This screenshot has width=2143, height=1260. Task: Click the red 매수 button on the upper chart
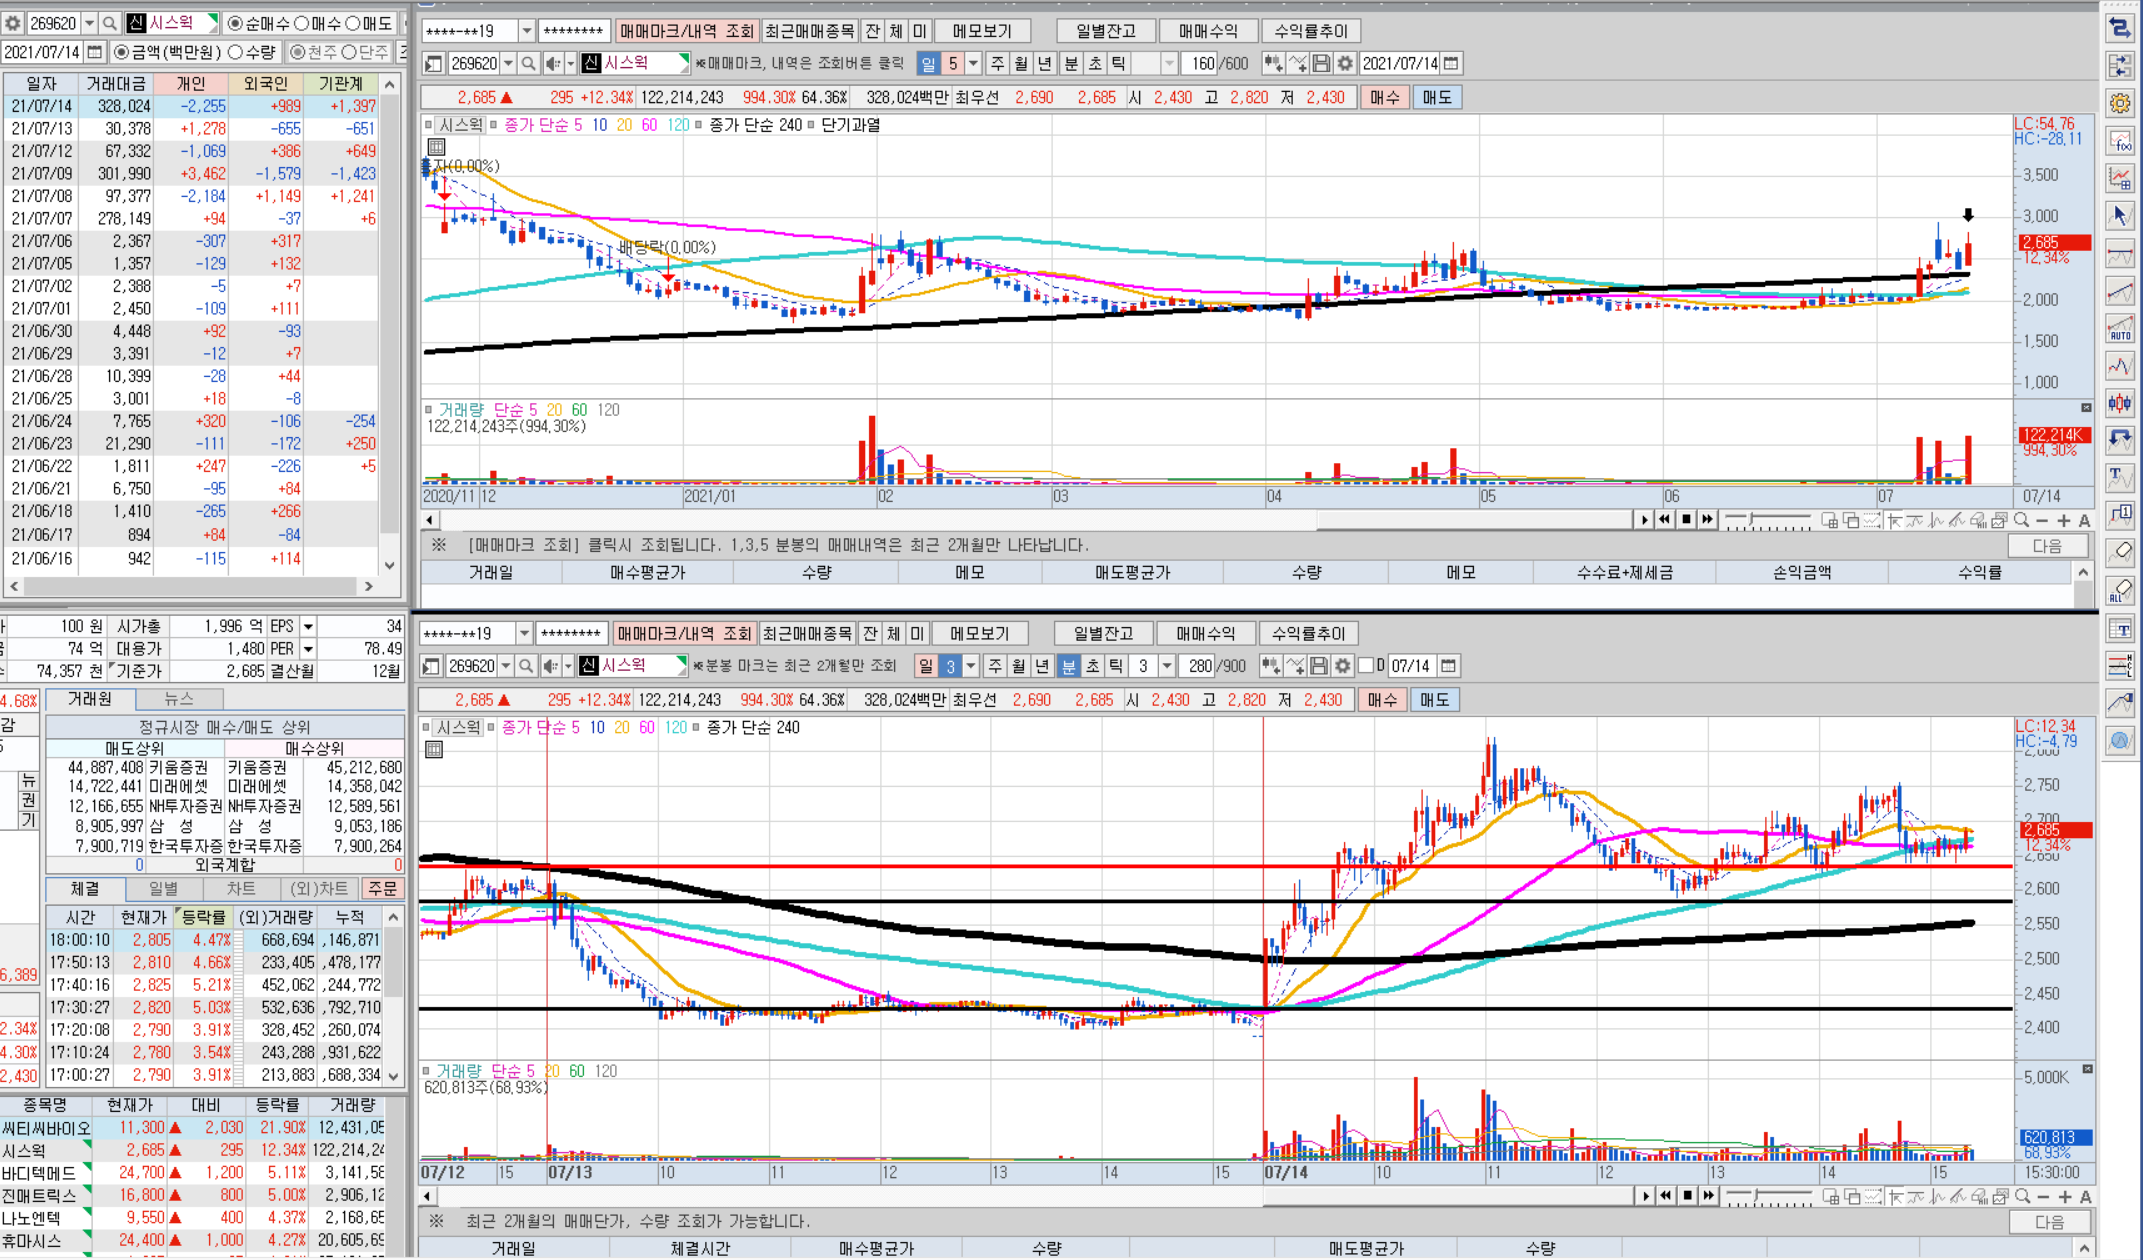click(x=1385, y=97)
